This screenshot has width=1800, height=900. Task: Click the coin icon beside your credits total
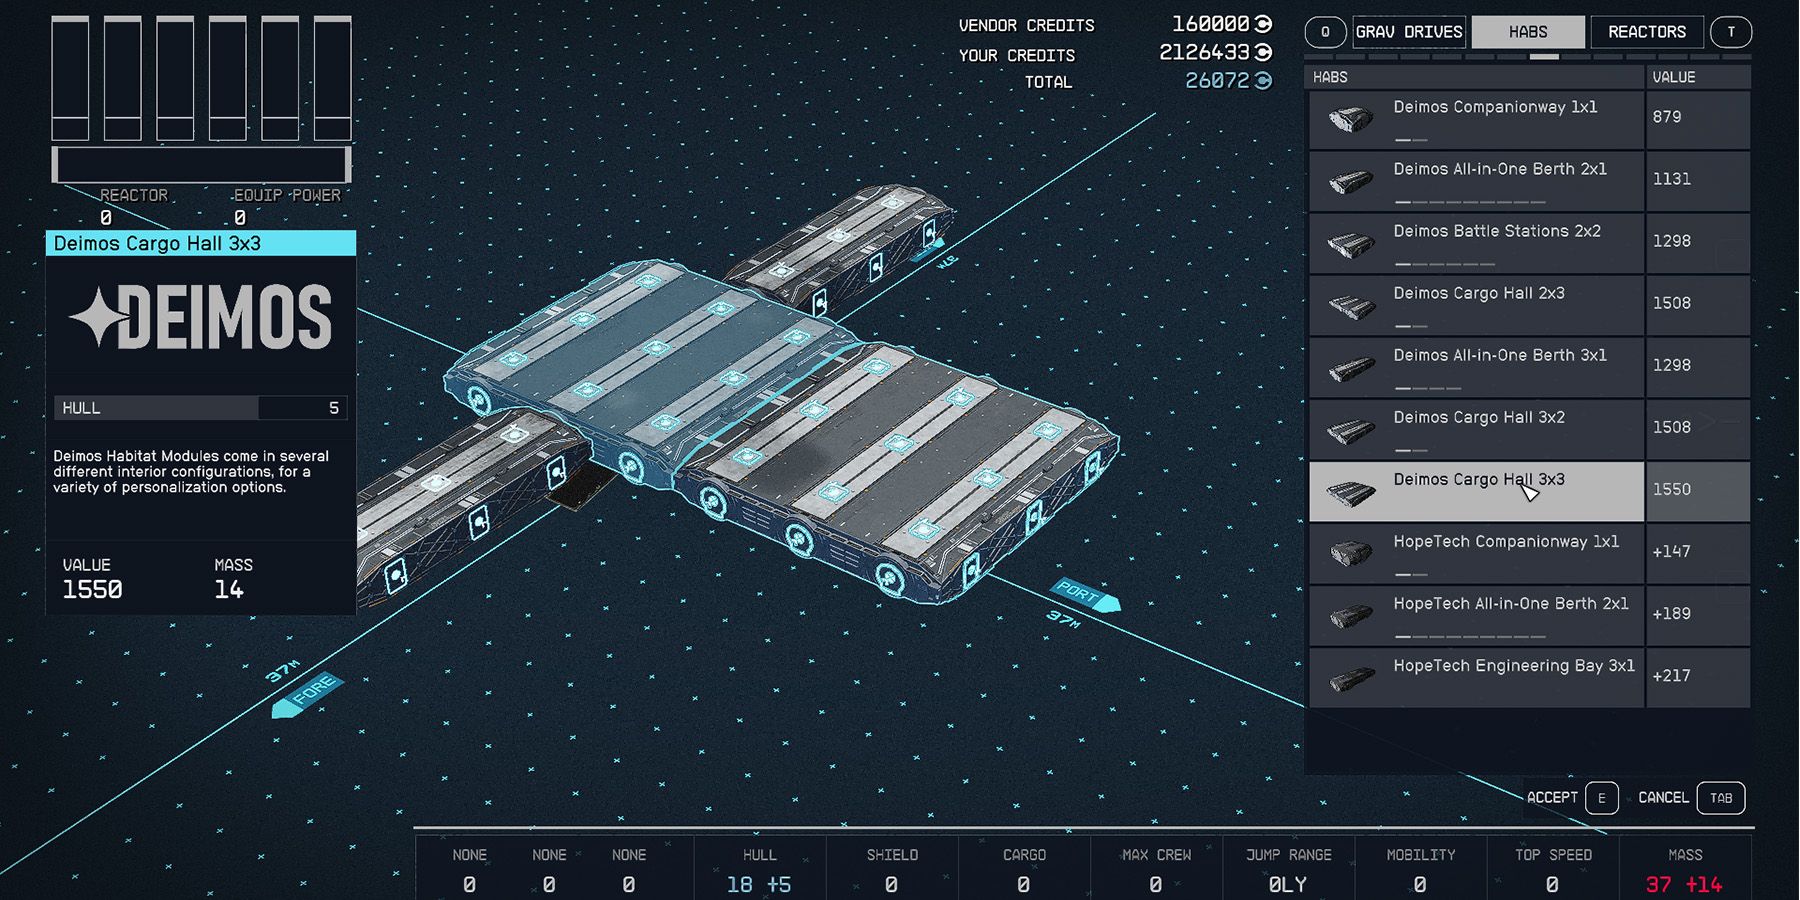[x=1262, y=53]
